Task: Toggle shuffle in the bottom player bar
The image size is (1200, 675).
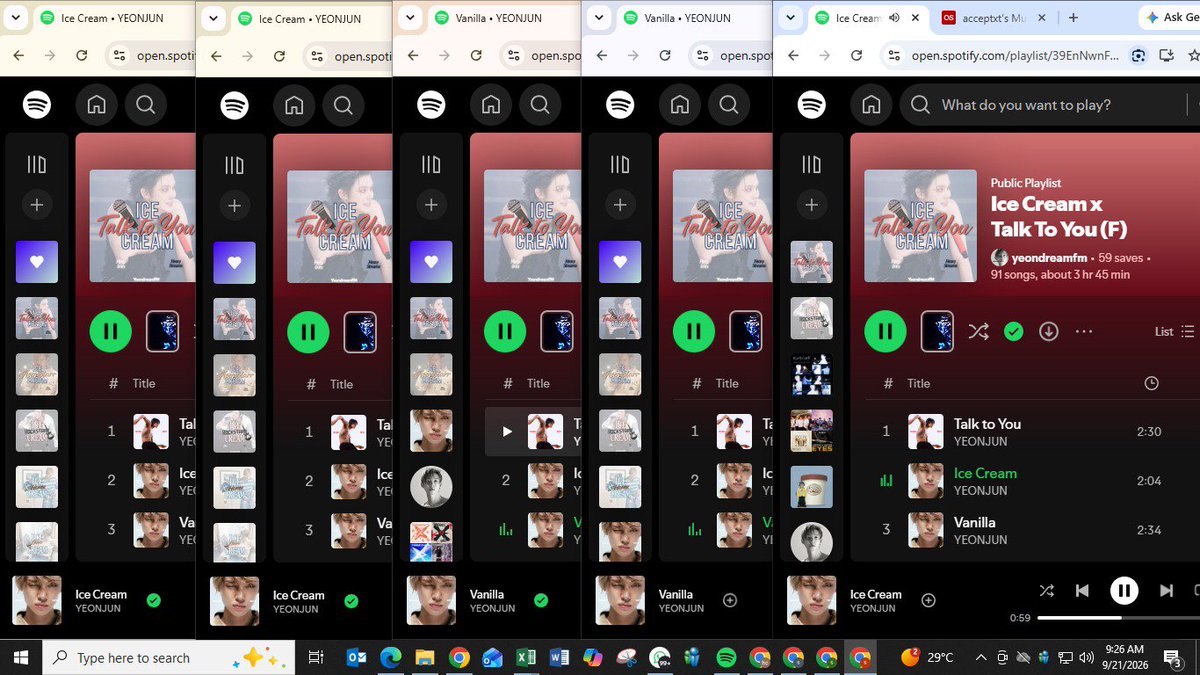Action: coord(1046,591)
